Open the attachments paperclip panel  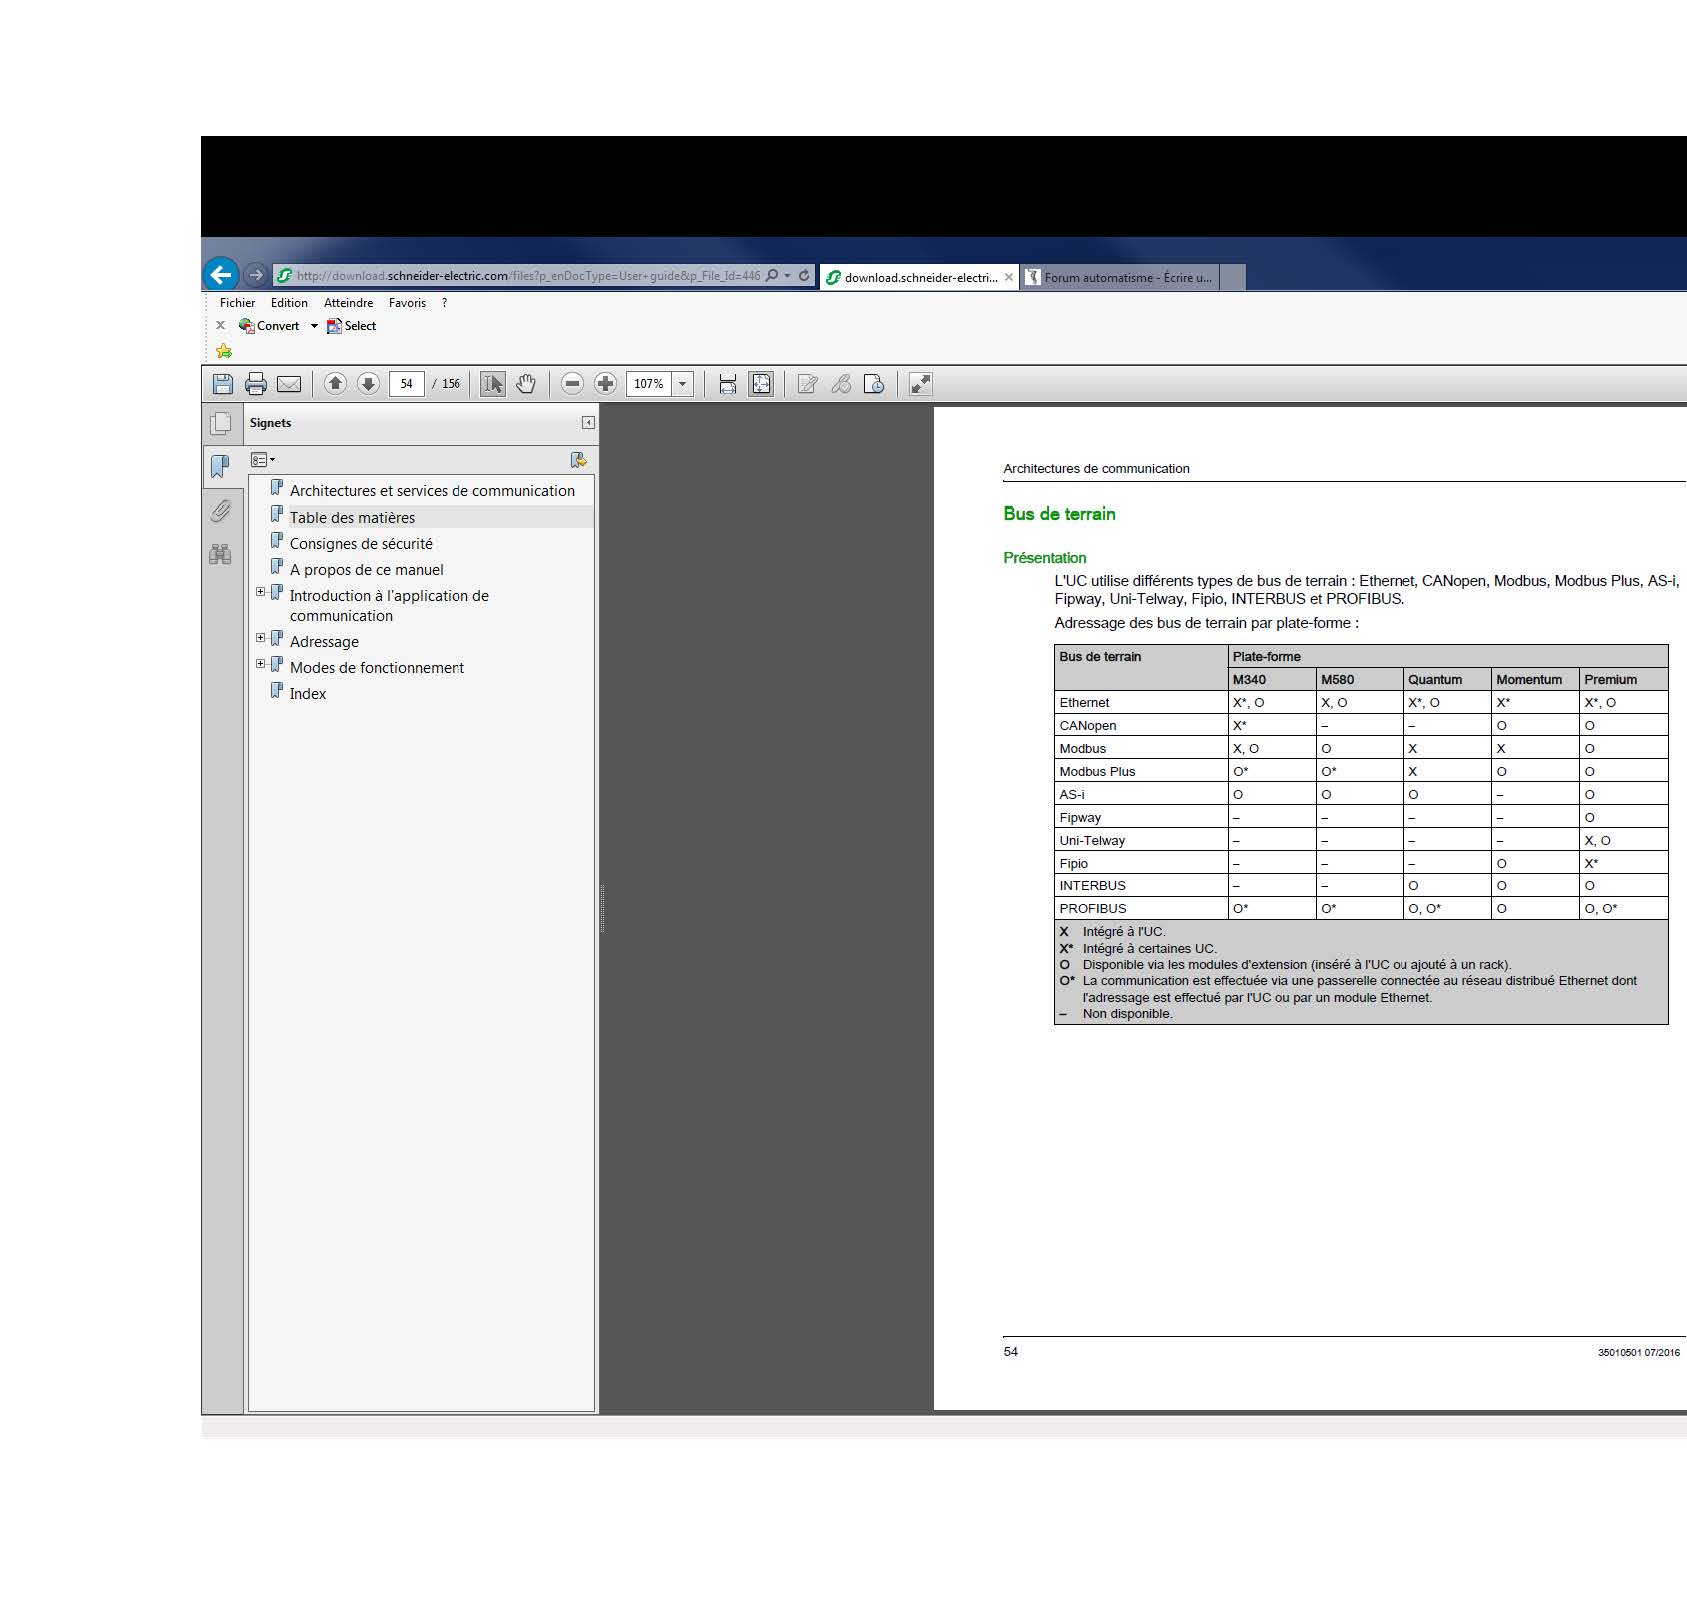[x=221, y=511]
